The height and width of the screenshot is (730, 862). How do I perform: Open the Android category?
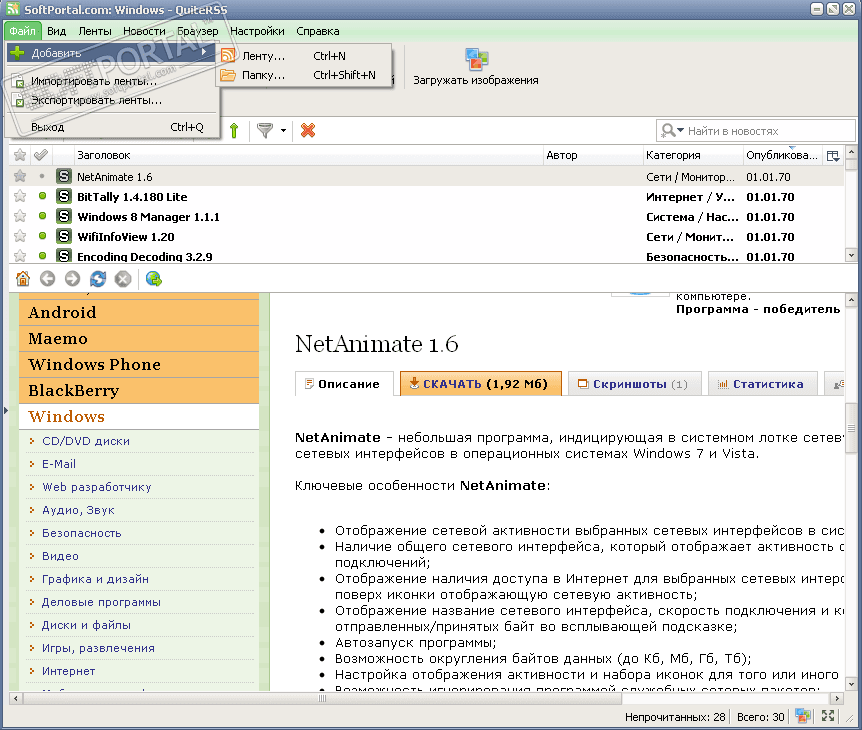pos(139,313)
